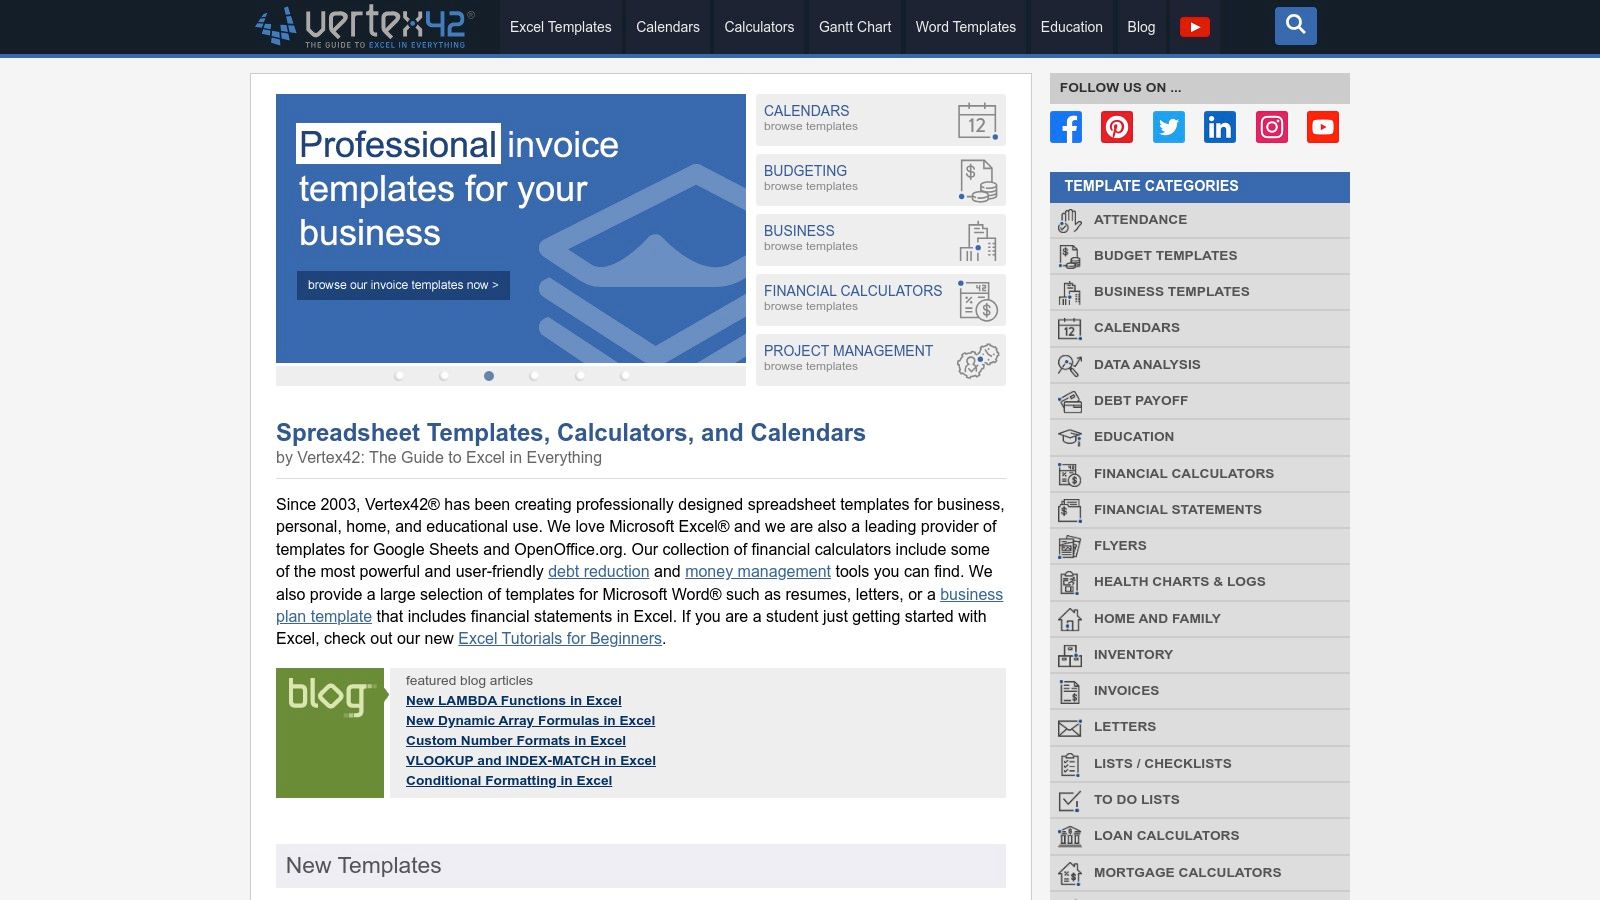Viewport: 1600px width, 900px height.
Task: Click the graduation cap icon beside Education
Action: click(x=1070, y=437)
